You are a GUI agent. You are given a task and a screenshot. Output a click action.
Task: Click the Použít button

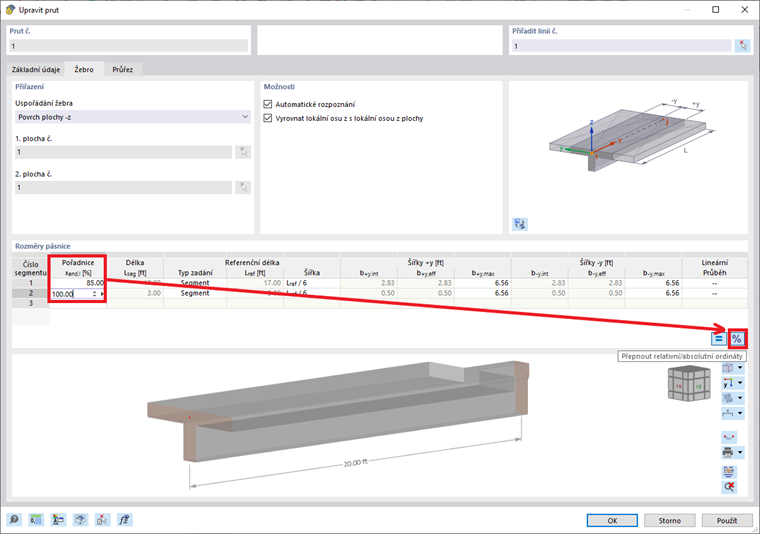point(727,520)
